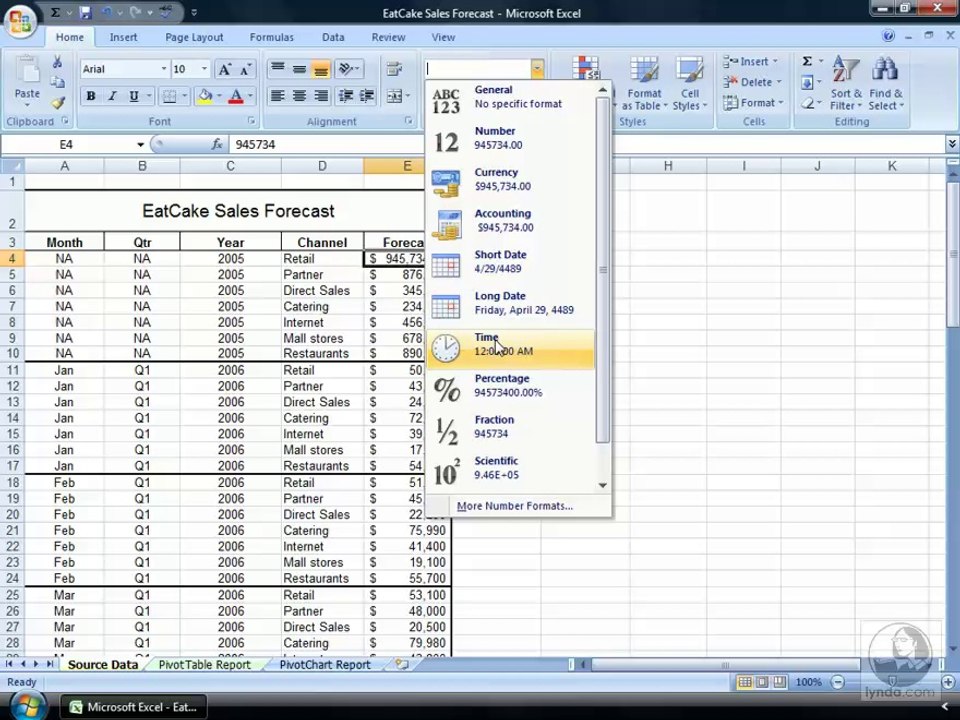Viewport: 960px width, 720px height.
Task: Switch to PivotChart Report sheet
Action: [325, 665]
